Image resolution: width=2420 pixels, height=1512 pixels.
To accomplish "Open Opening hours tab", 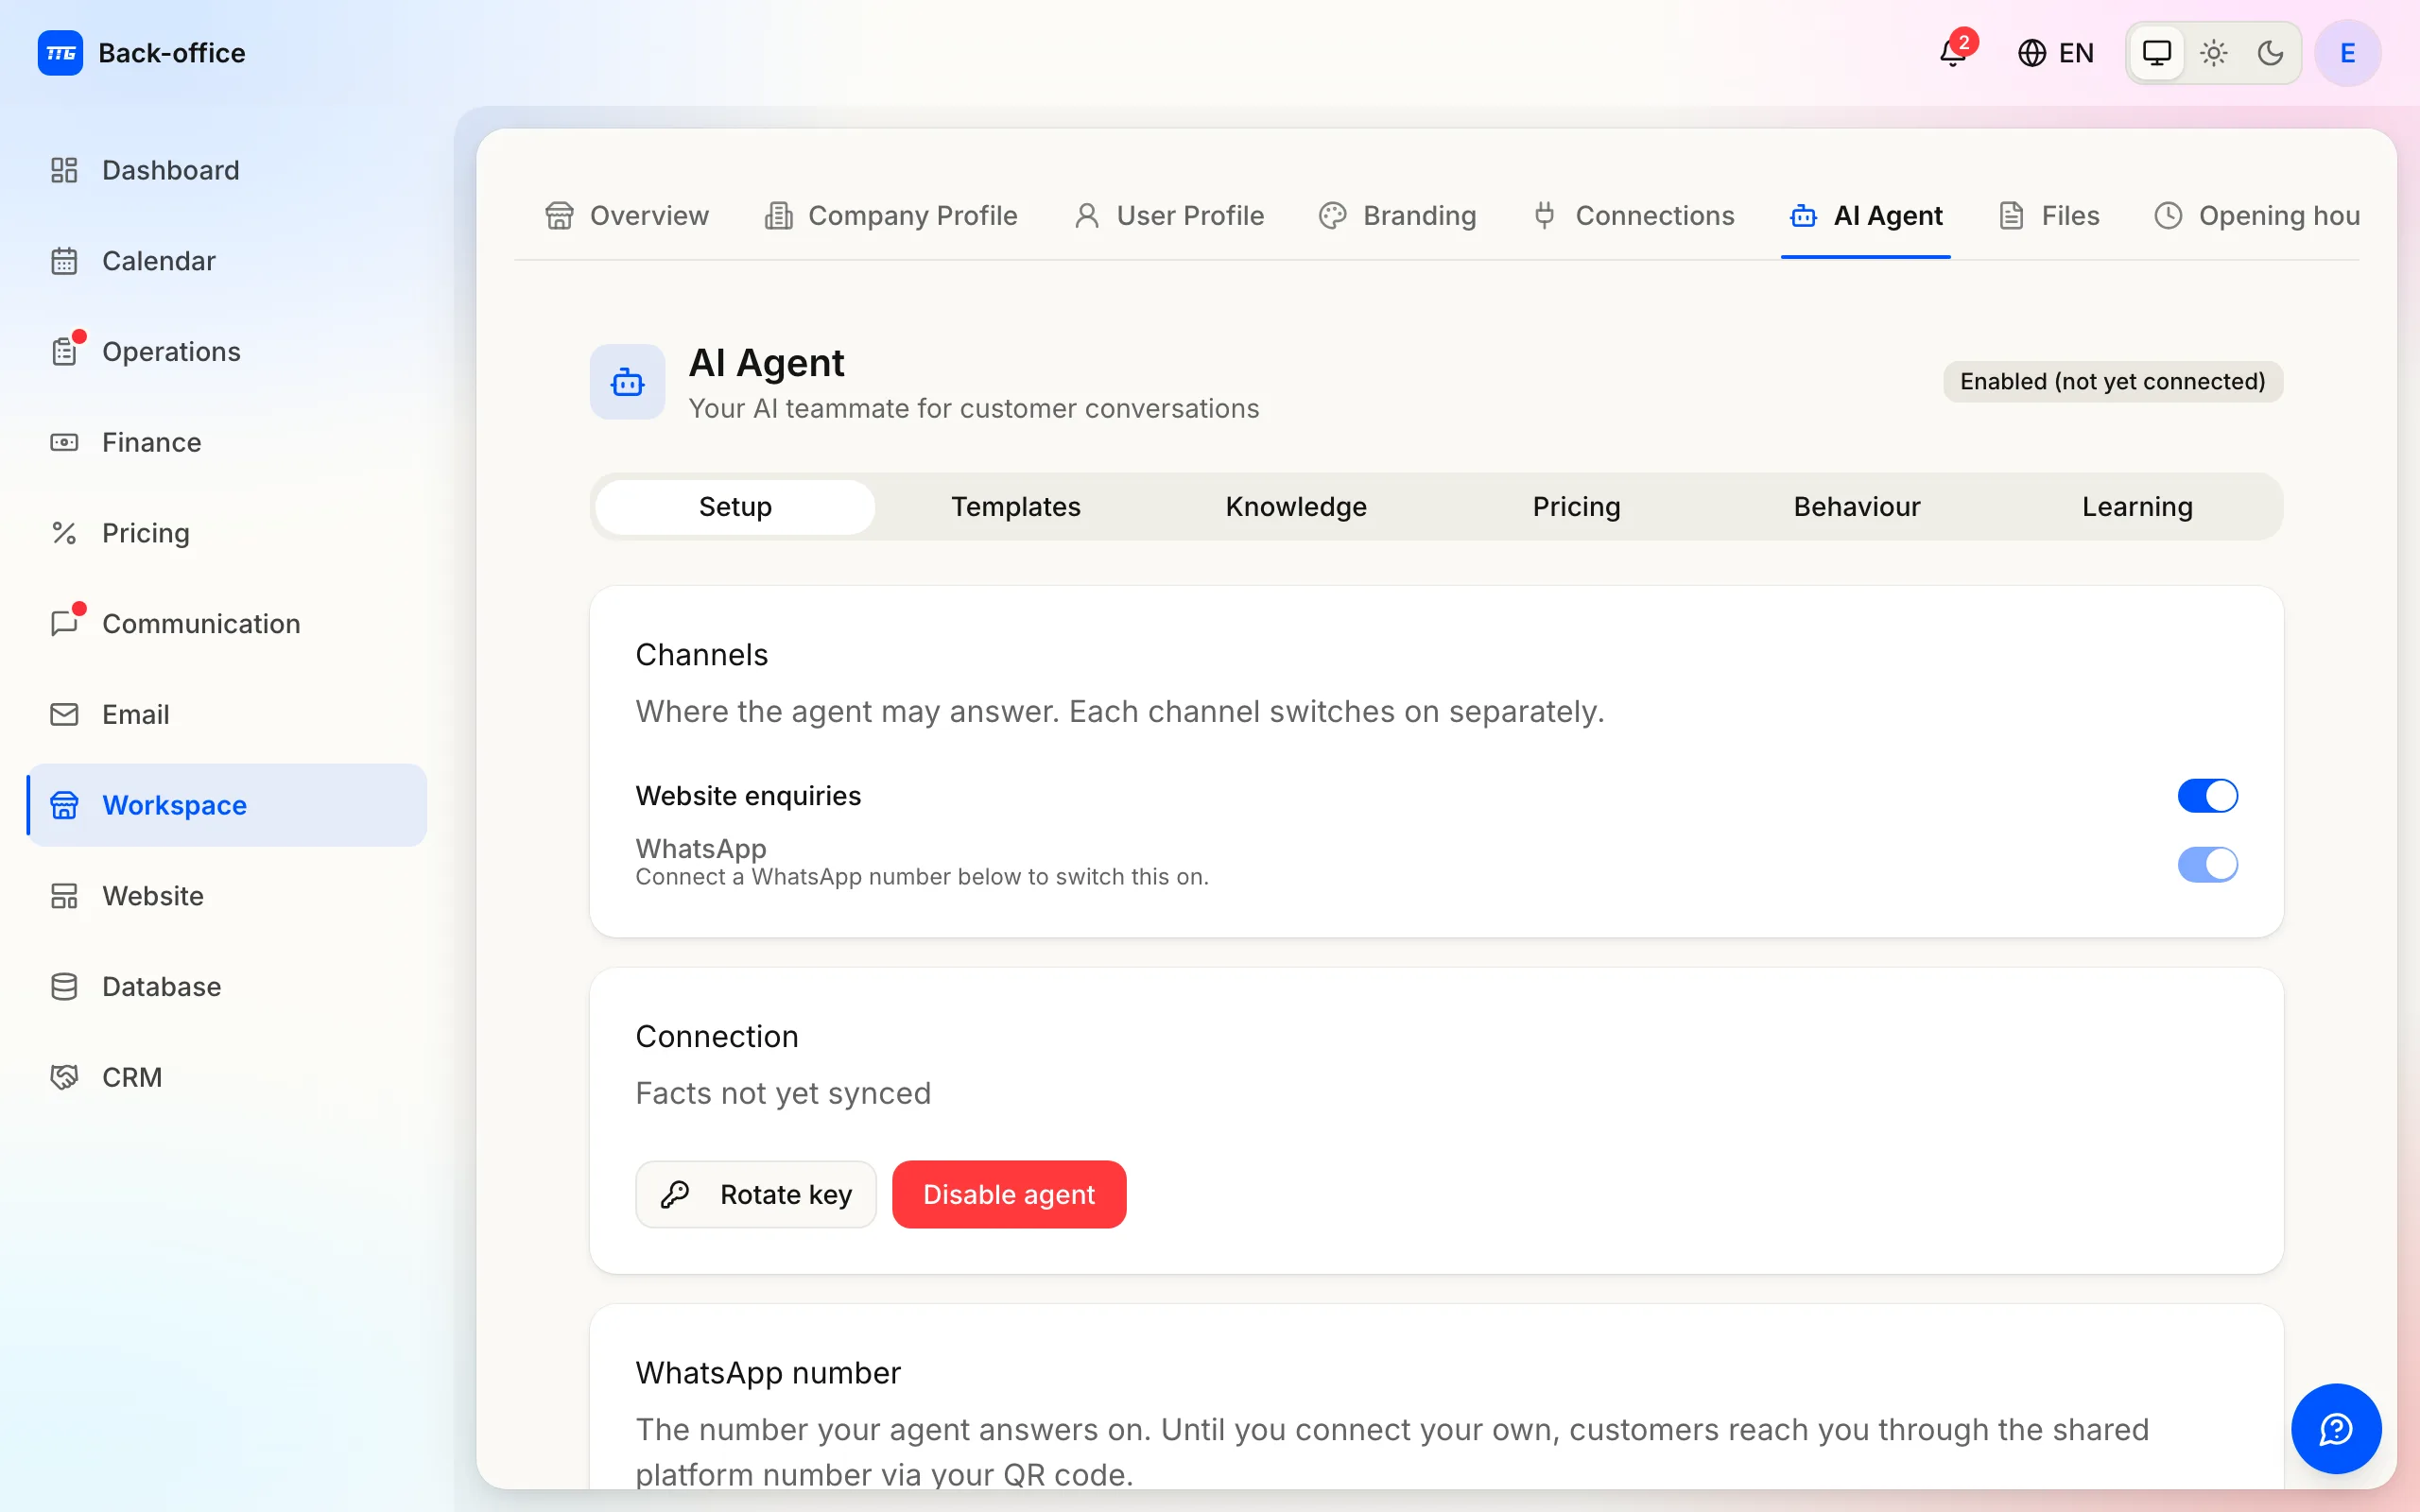I will click(x=2257, y=216).
